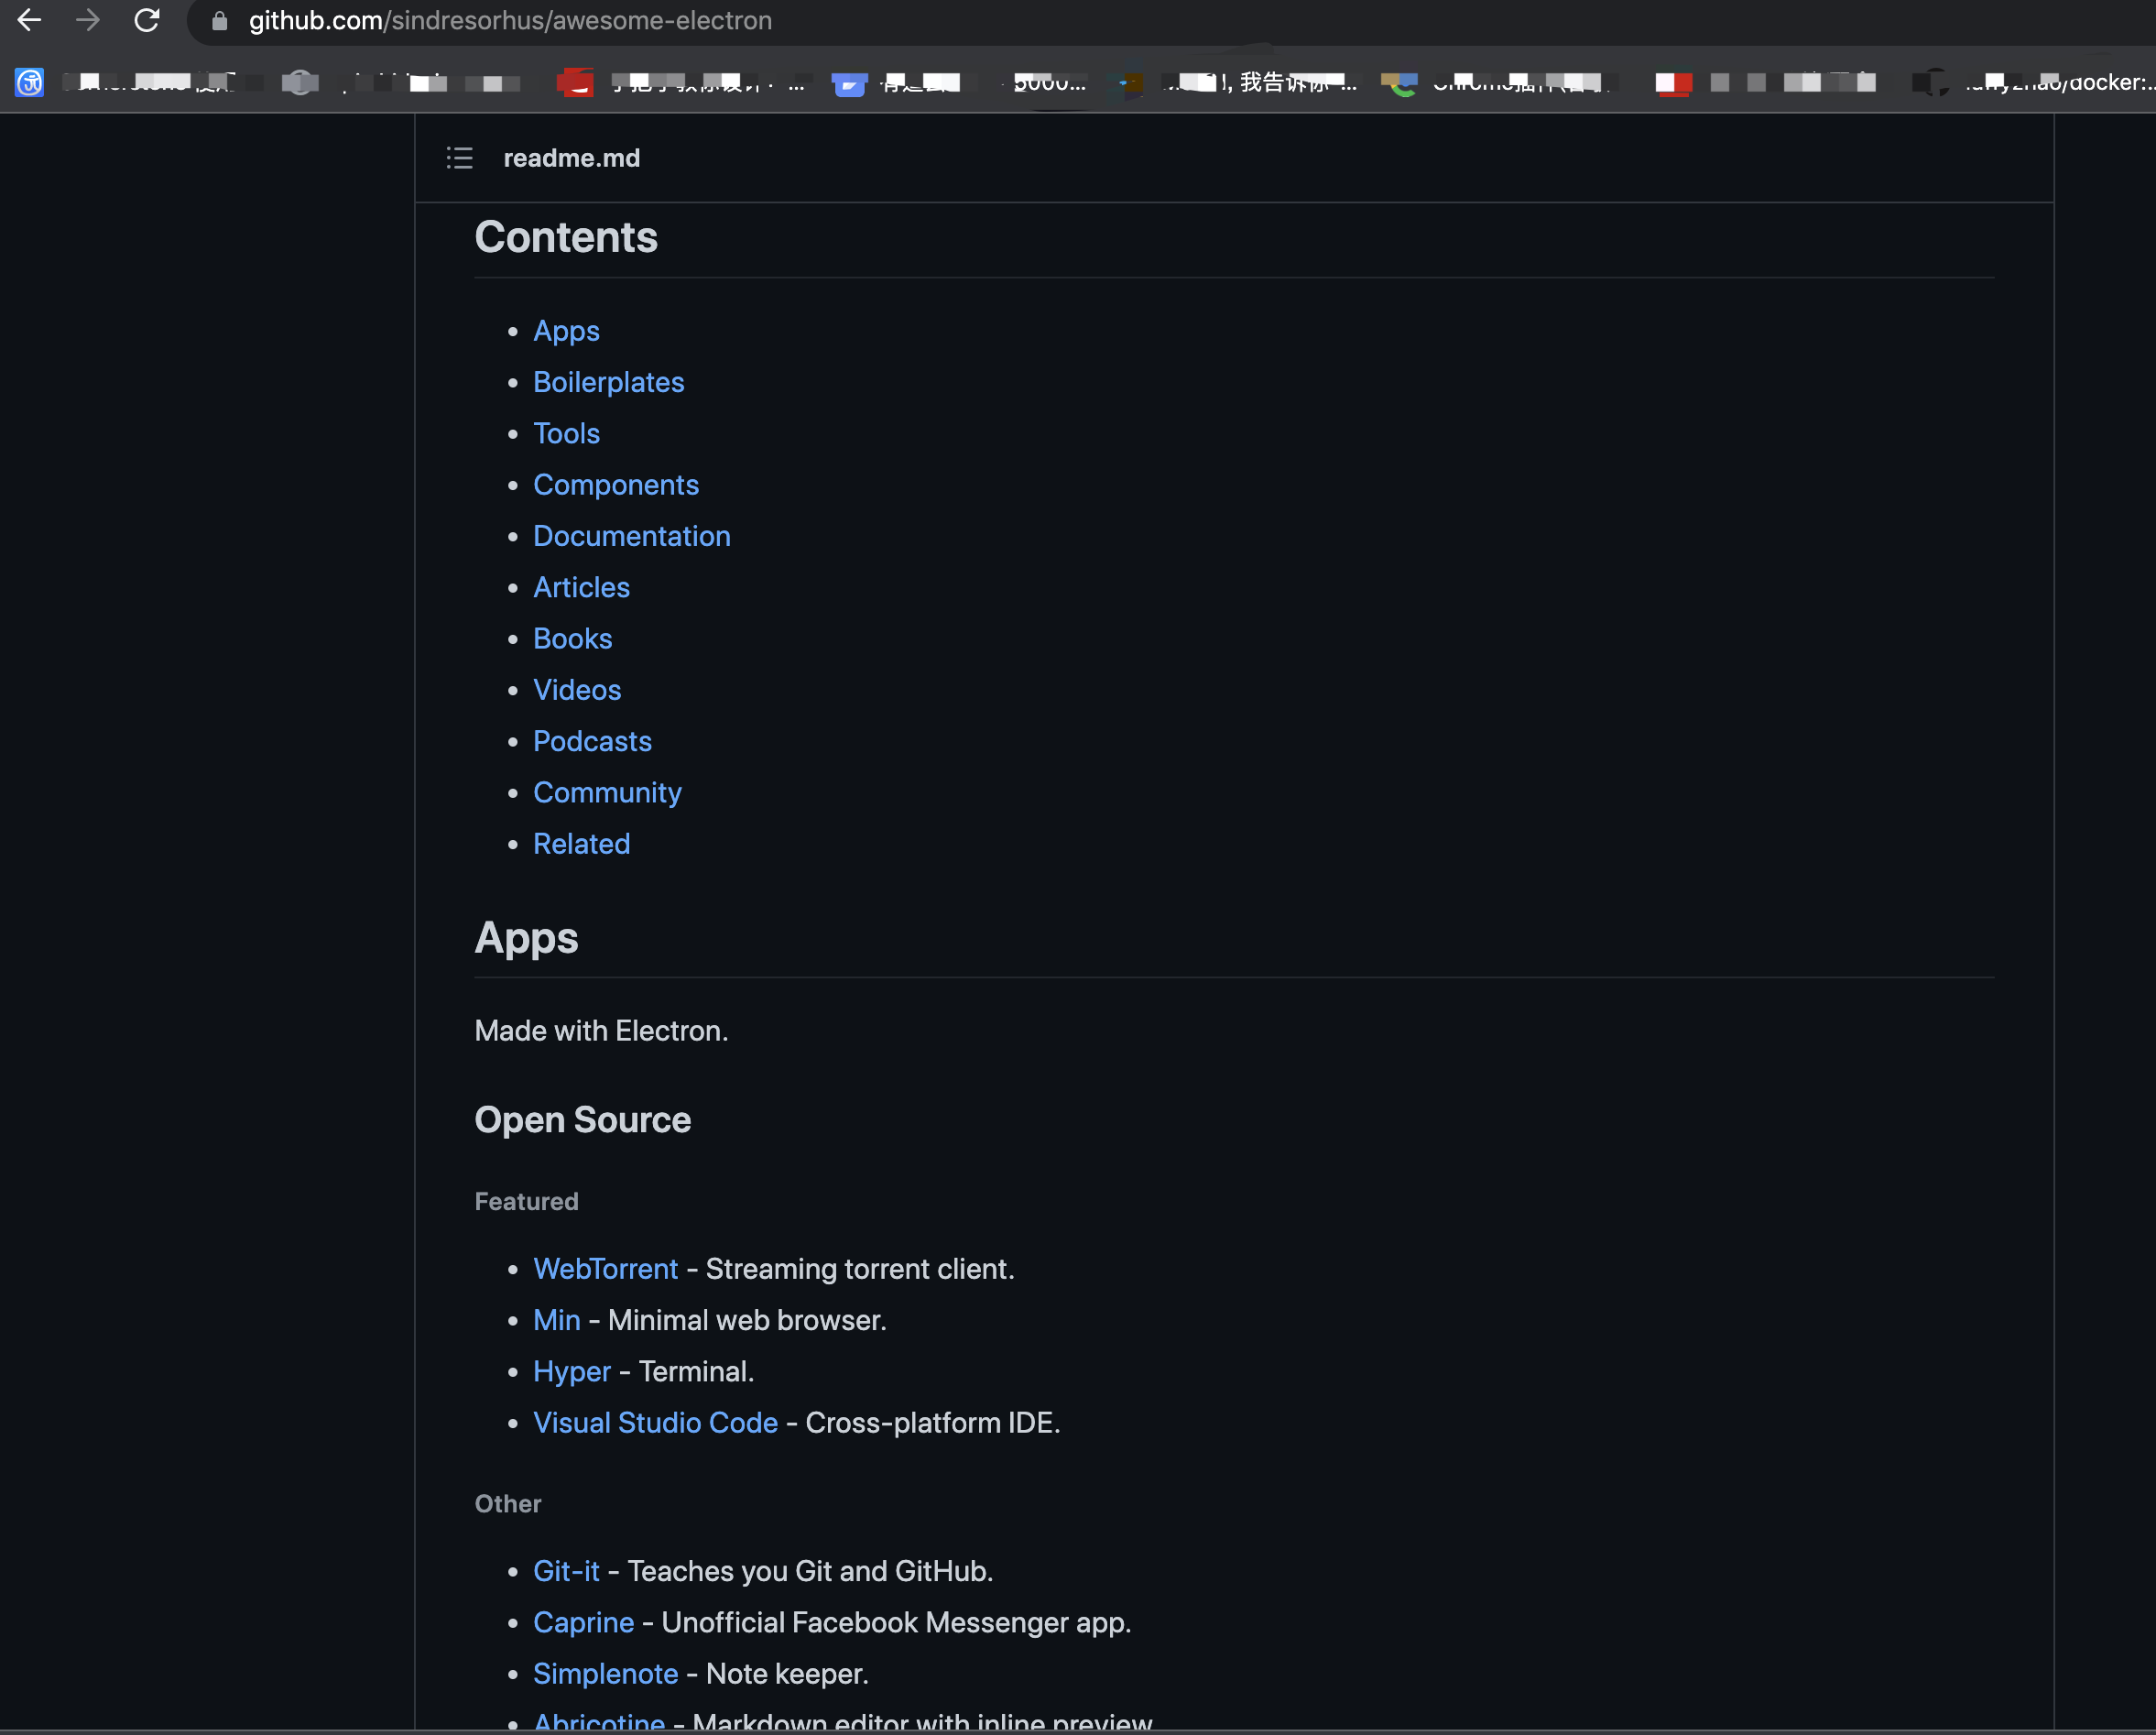Click the red bookmark favicon
This screenshot has height=1735, width=2156.
pos(575,82)
